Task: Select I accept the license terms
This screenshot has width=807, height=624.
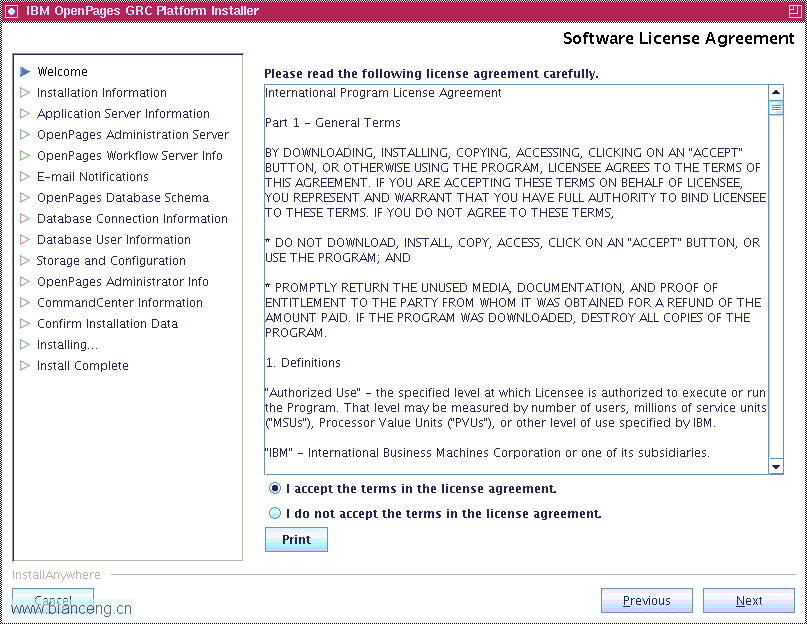Action: point(275,488)
